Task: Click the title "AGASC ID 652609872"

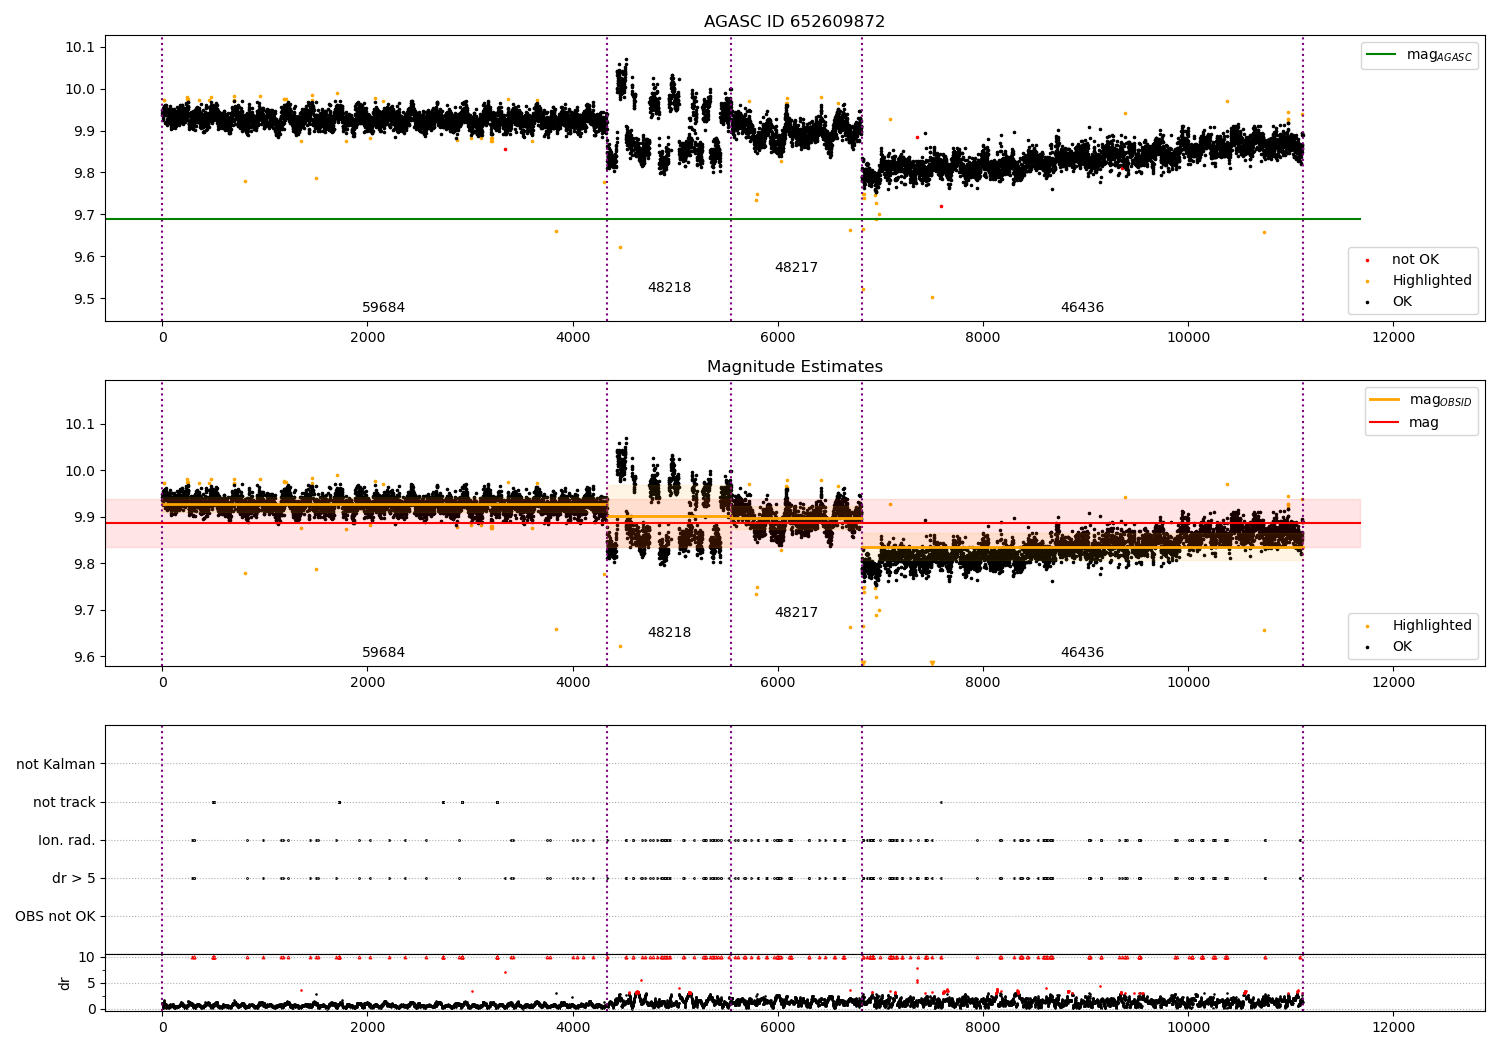Action: click(794, 21)
